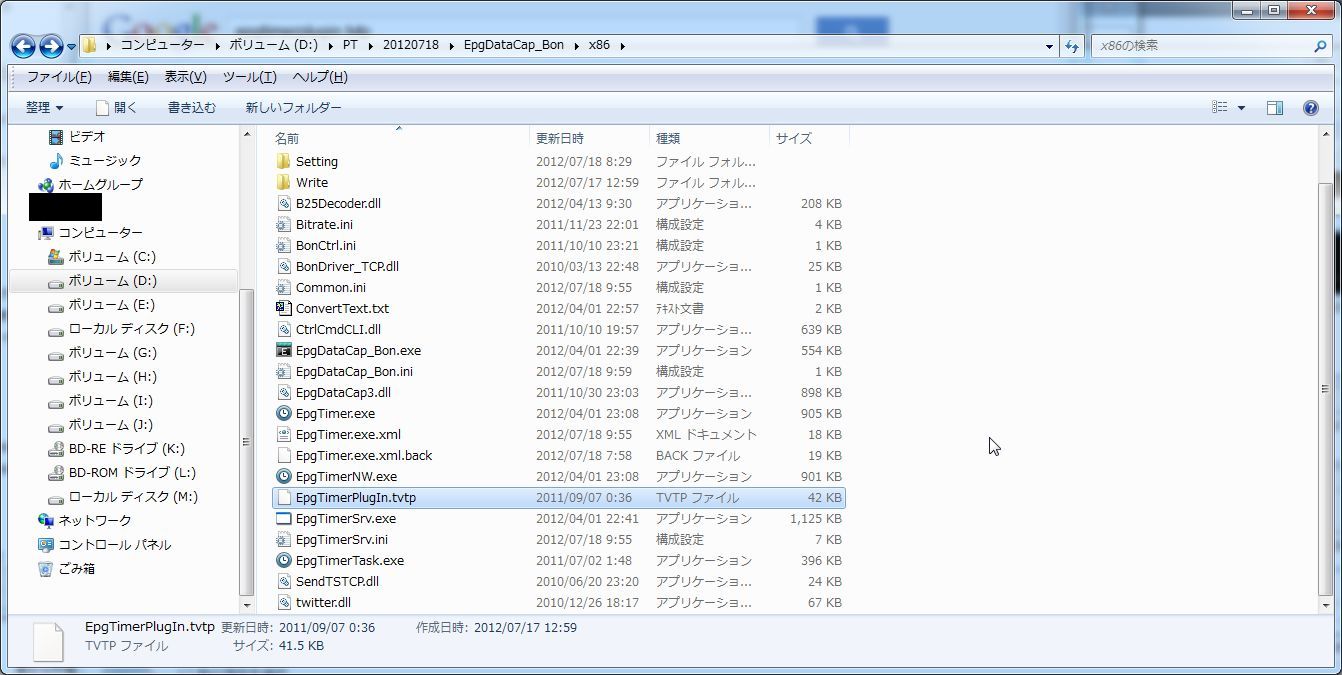This screenshot has width=1342, height=675.
Task: Select the file named SendTSTCP.dll
Action: tap(337, 581)
